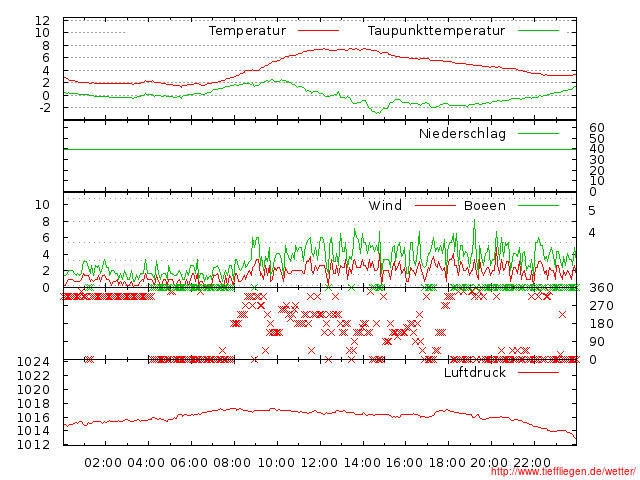Select the 12:00 time axis label

(x=319, y=463)
